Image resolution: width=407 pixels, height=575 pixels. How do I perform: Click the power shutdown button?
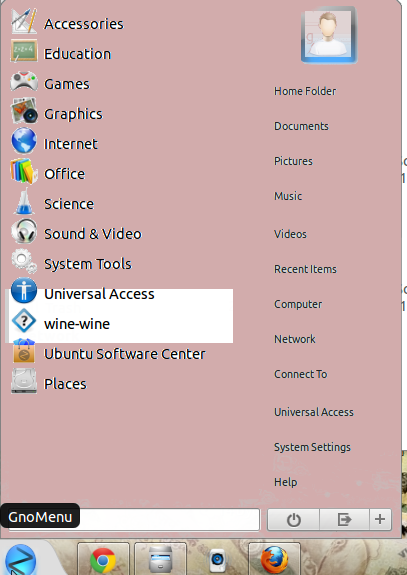(x=293, y=519)
